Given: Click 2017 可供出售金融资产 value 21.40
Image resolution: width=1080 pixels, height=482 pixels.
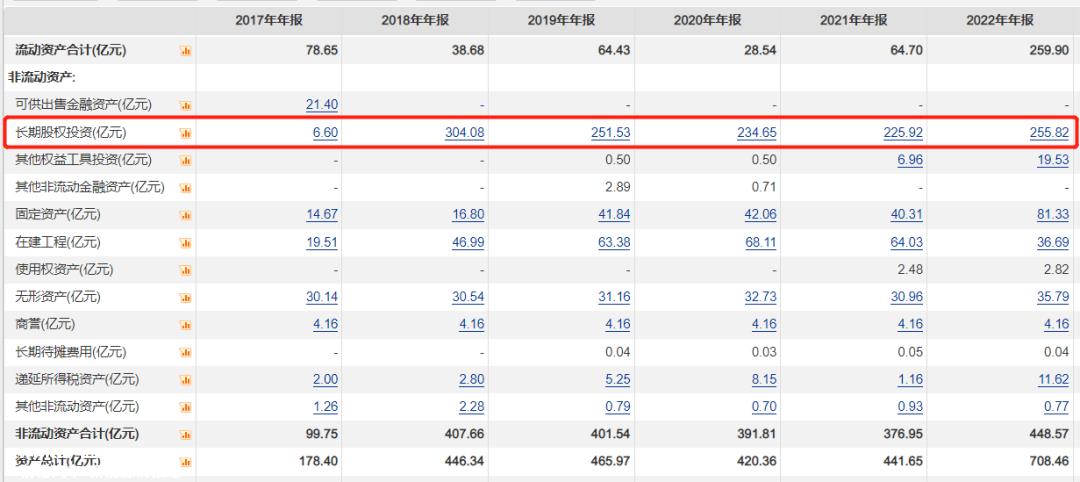Looking at the screenshot, I should pyautogui.click(x=322, y=105).
